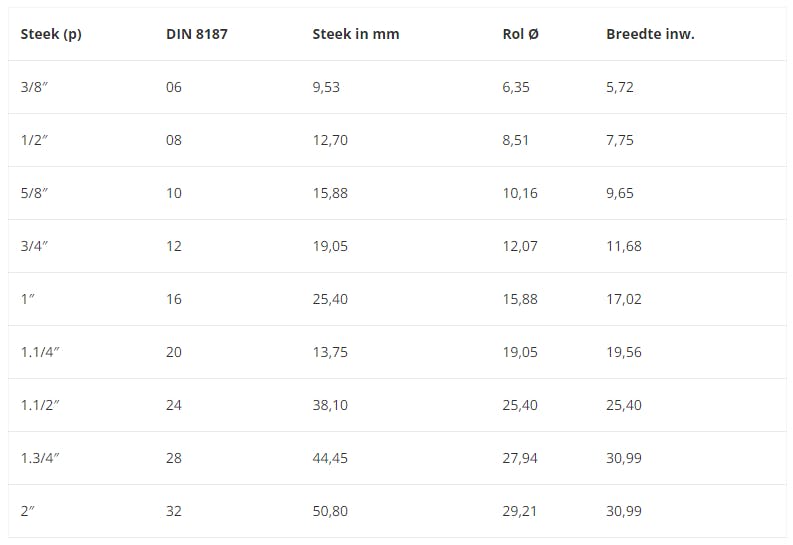Click the 'Rol Ø' column header

tap(521, 34)
